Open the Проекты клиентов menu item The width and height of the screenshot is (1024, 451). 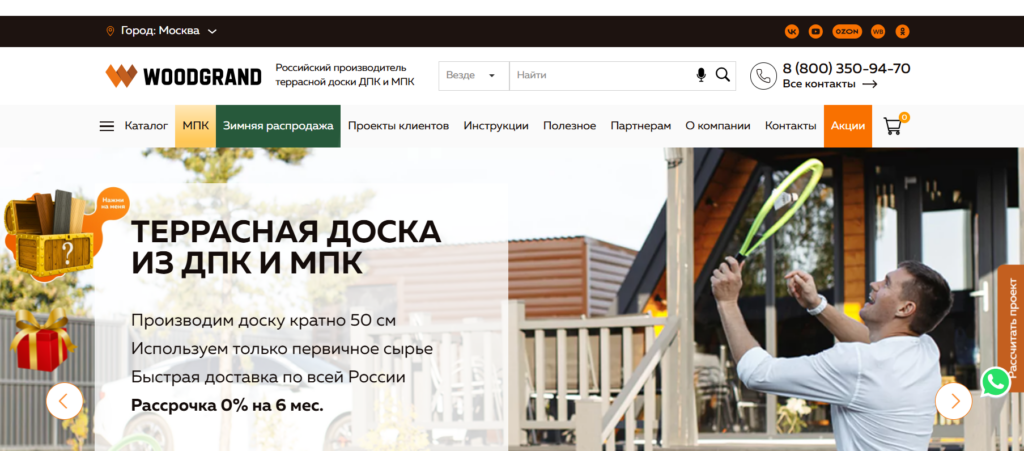click(398, 126)
